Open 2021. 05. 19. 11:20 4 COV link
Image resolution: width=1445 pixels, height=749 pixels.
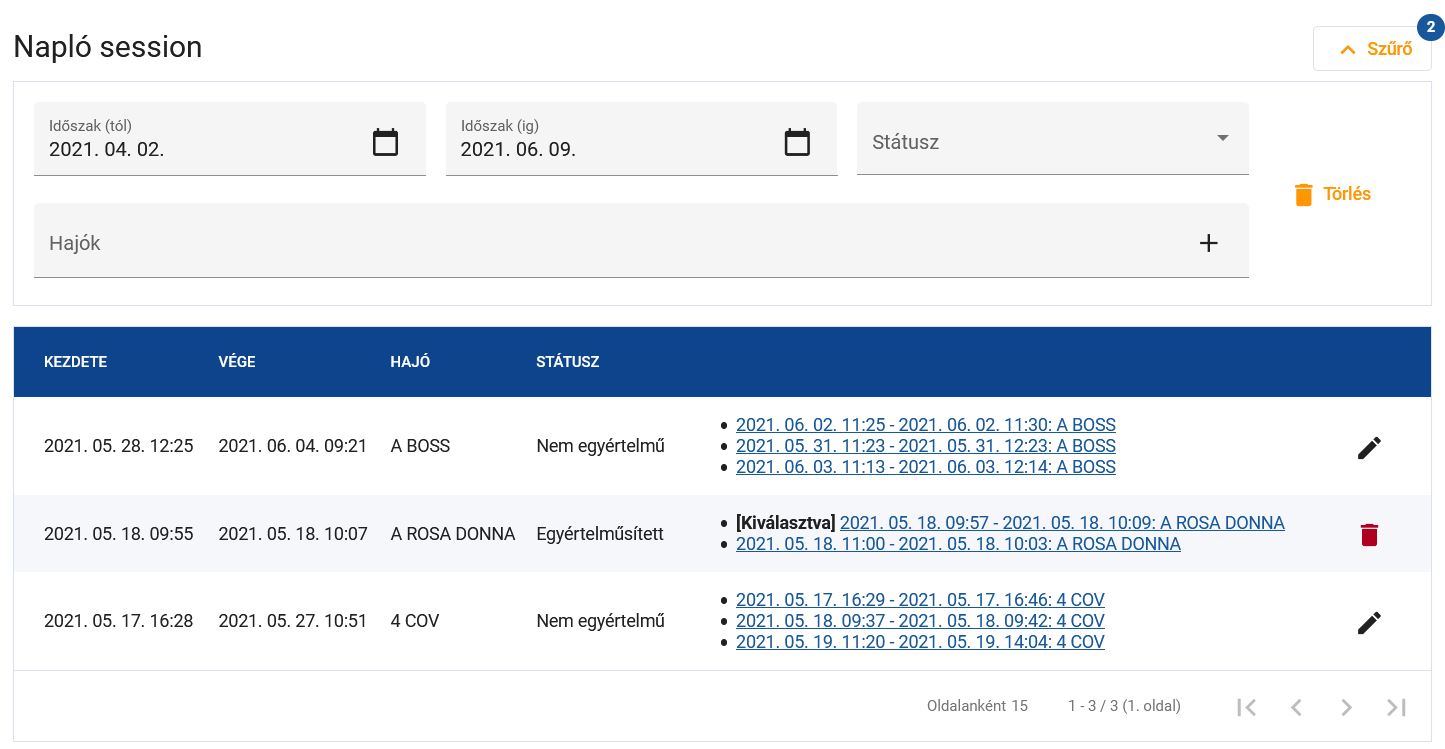(x=919, y=642)
